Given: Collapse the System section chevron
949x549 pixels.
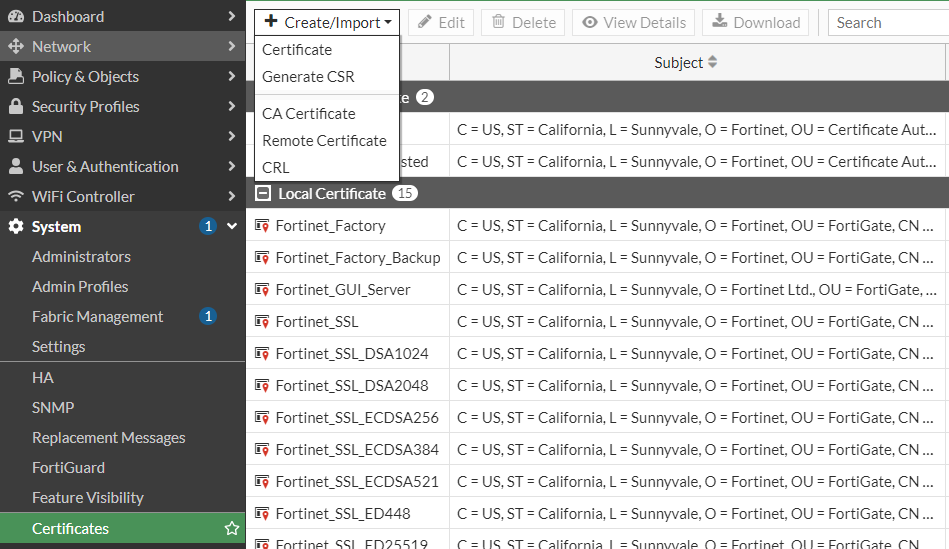Looking at the screenshot, I should coord(232,226).
